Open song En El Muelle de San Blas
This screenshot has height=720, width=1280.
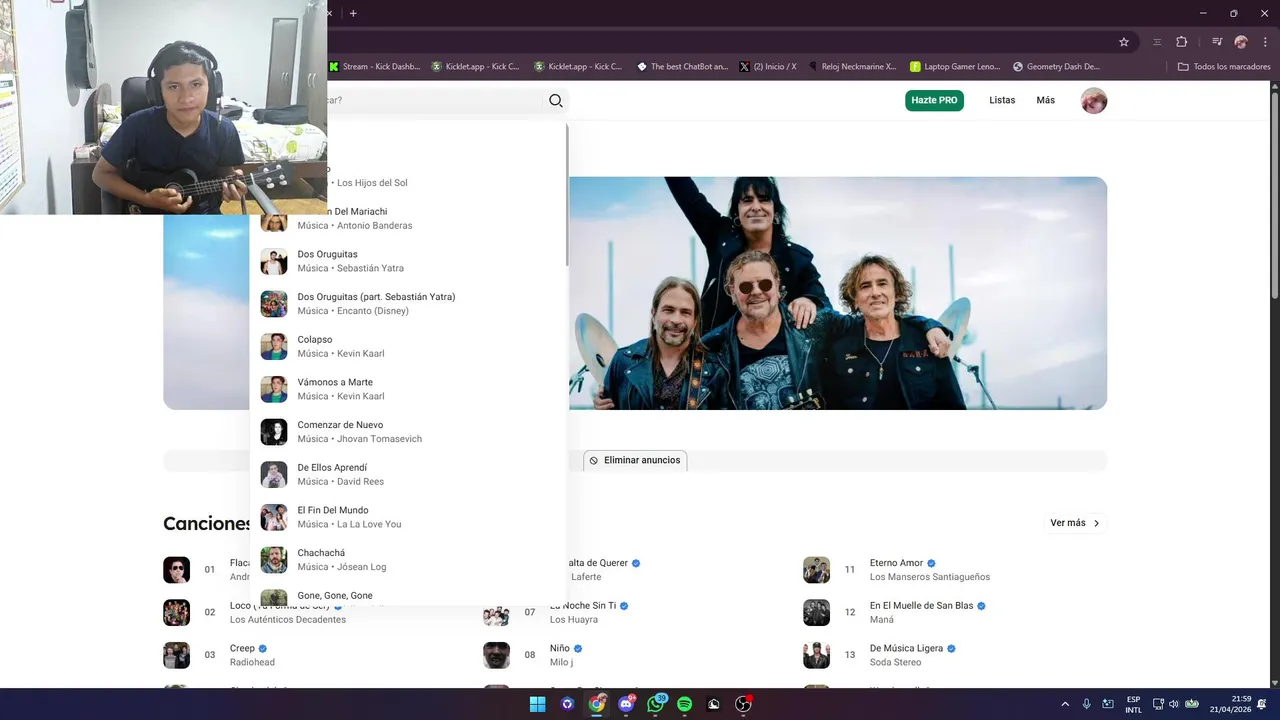click(x=921, y=605)
